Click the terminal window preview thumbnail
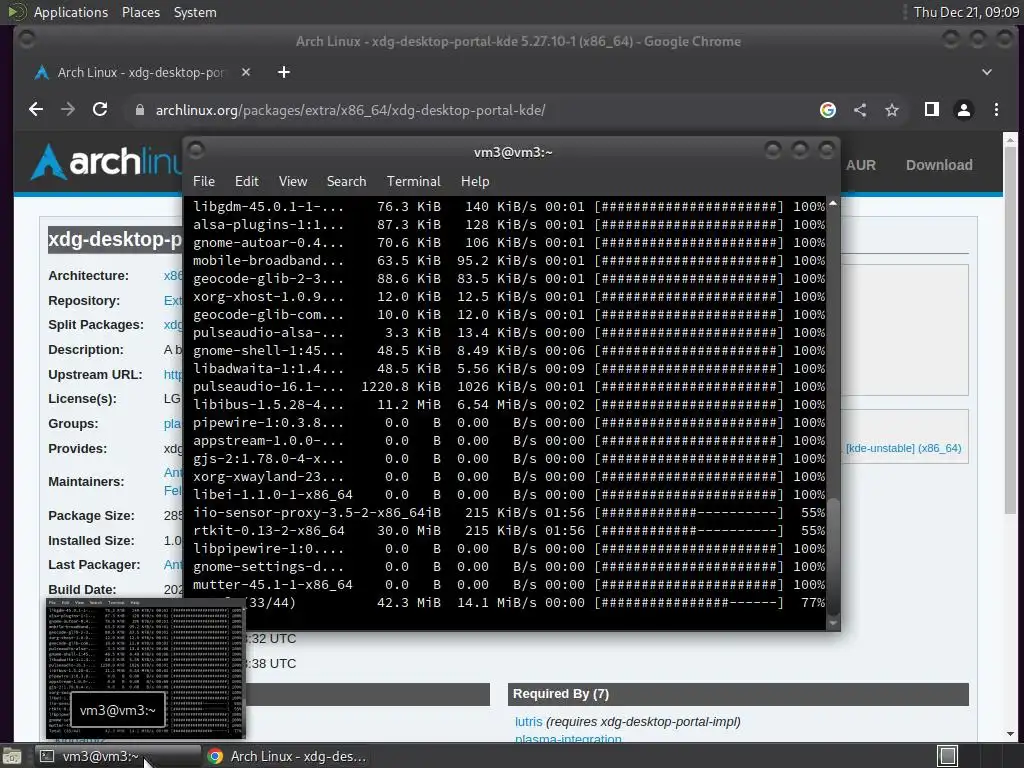 pos(146,669)
